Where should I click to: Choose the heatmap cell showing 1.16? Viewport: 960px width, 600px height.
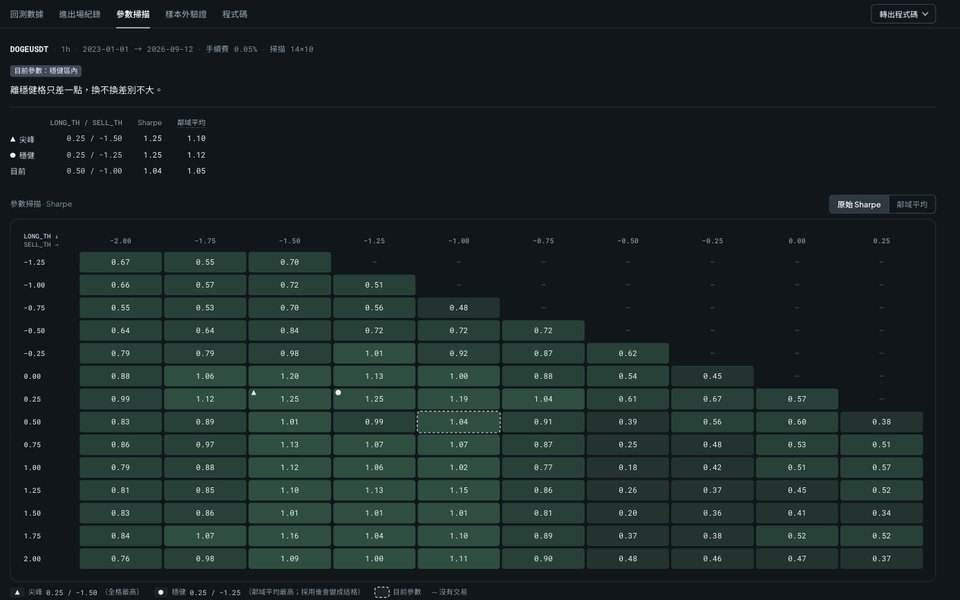pos(290,536)
